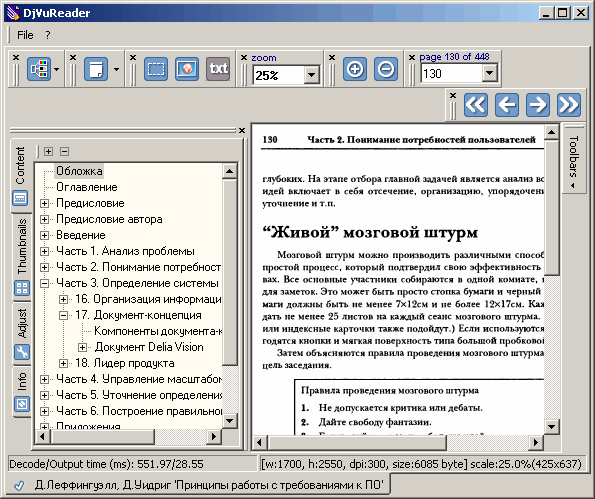Click contents tree scroll down arrow
This screenshot has height=499, width=595.
point(229,420)
